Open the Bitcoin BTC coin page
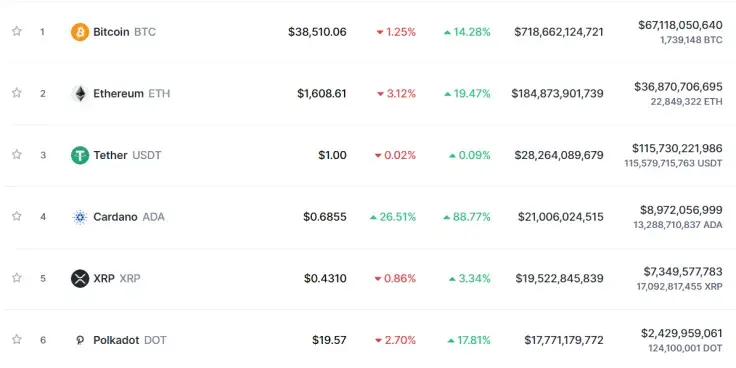Viewport: 736px width, 368px height. [124, 32]
